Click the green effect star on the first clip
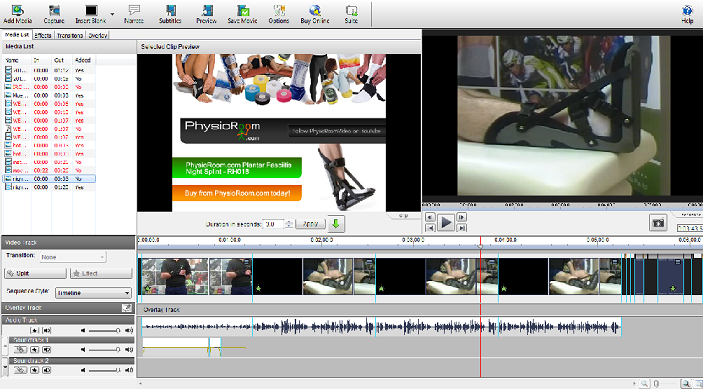 [147, 289]
